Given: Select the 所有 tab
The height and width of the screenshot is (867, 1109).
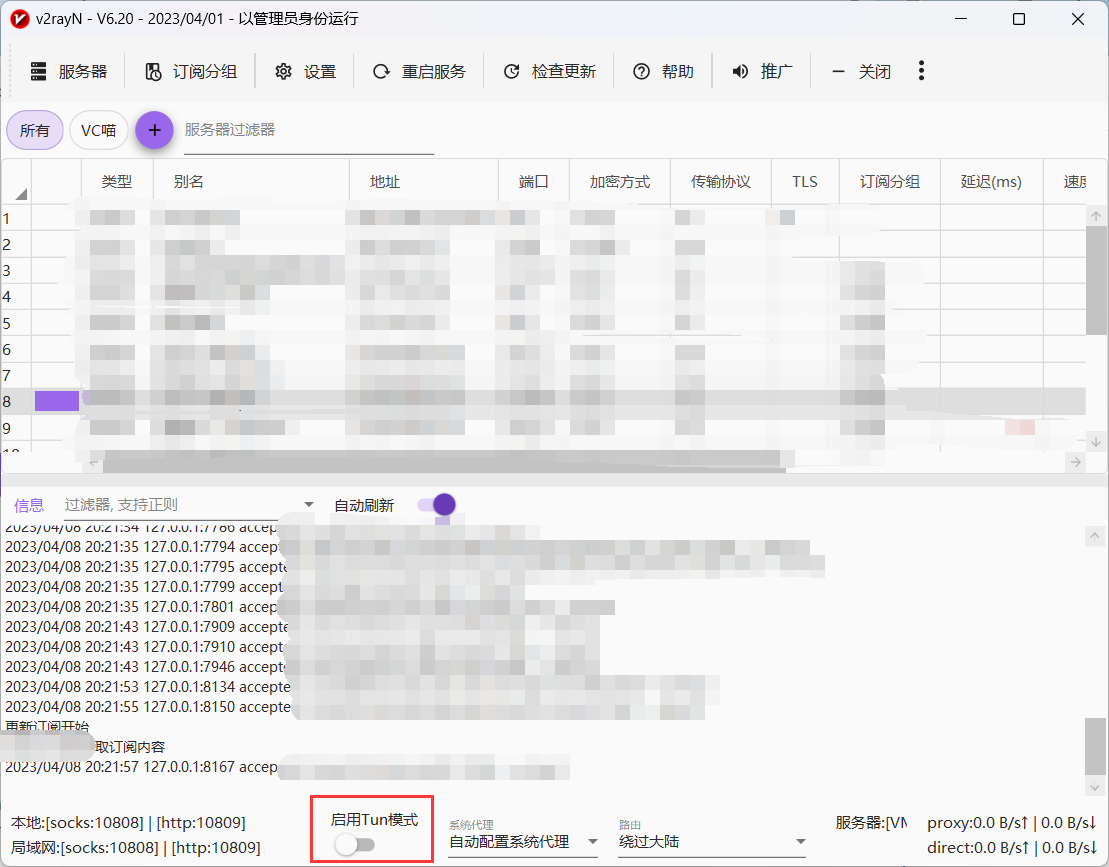Looking at the screenshot, I should [x=35, y=130].
